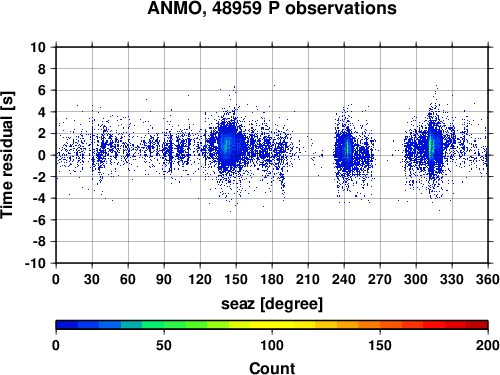Click the 'Count' colorbar label
500x375 pixels.
(x=272, y=368)
